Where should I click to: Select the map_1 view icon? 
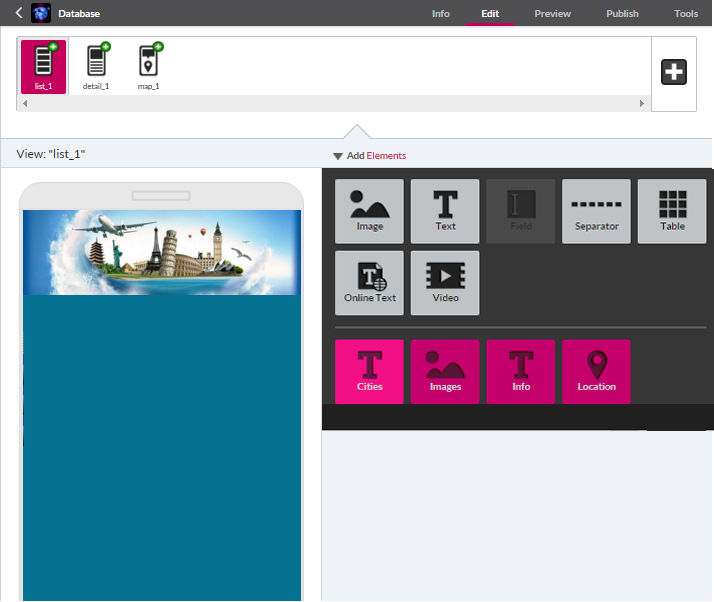pos(149,66)
